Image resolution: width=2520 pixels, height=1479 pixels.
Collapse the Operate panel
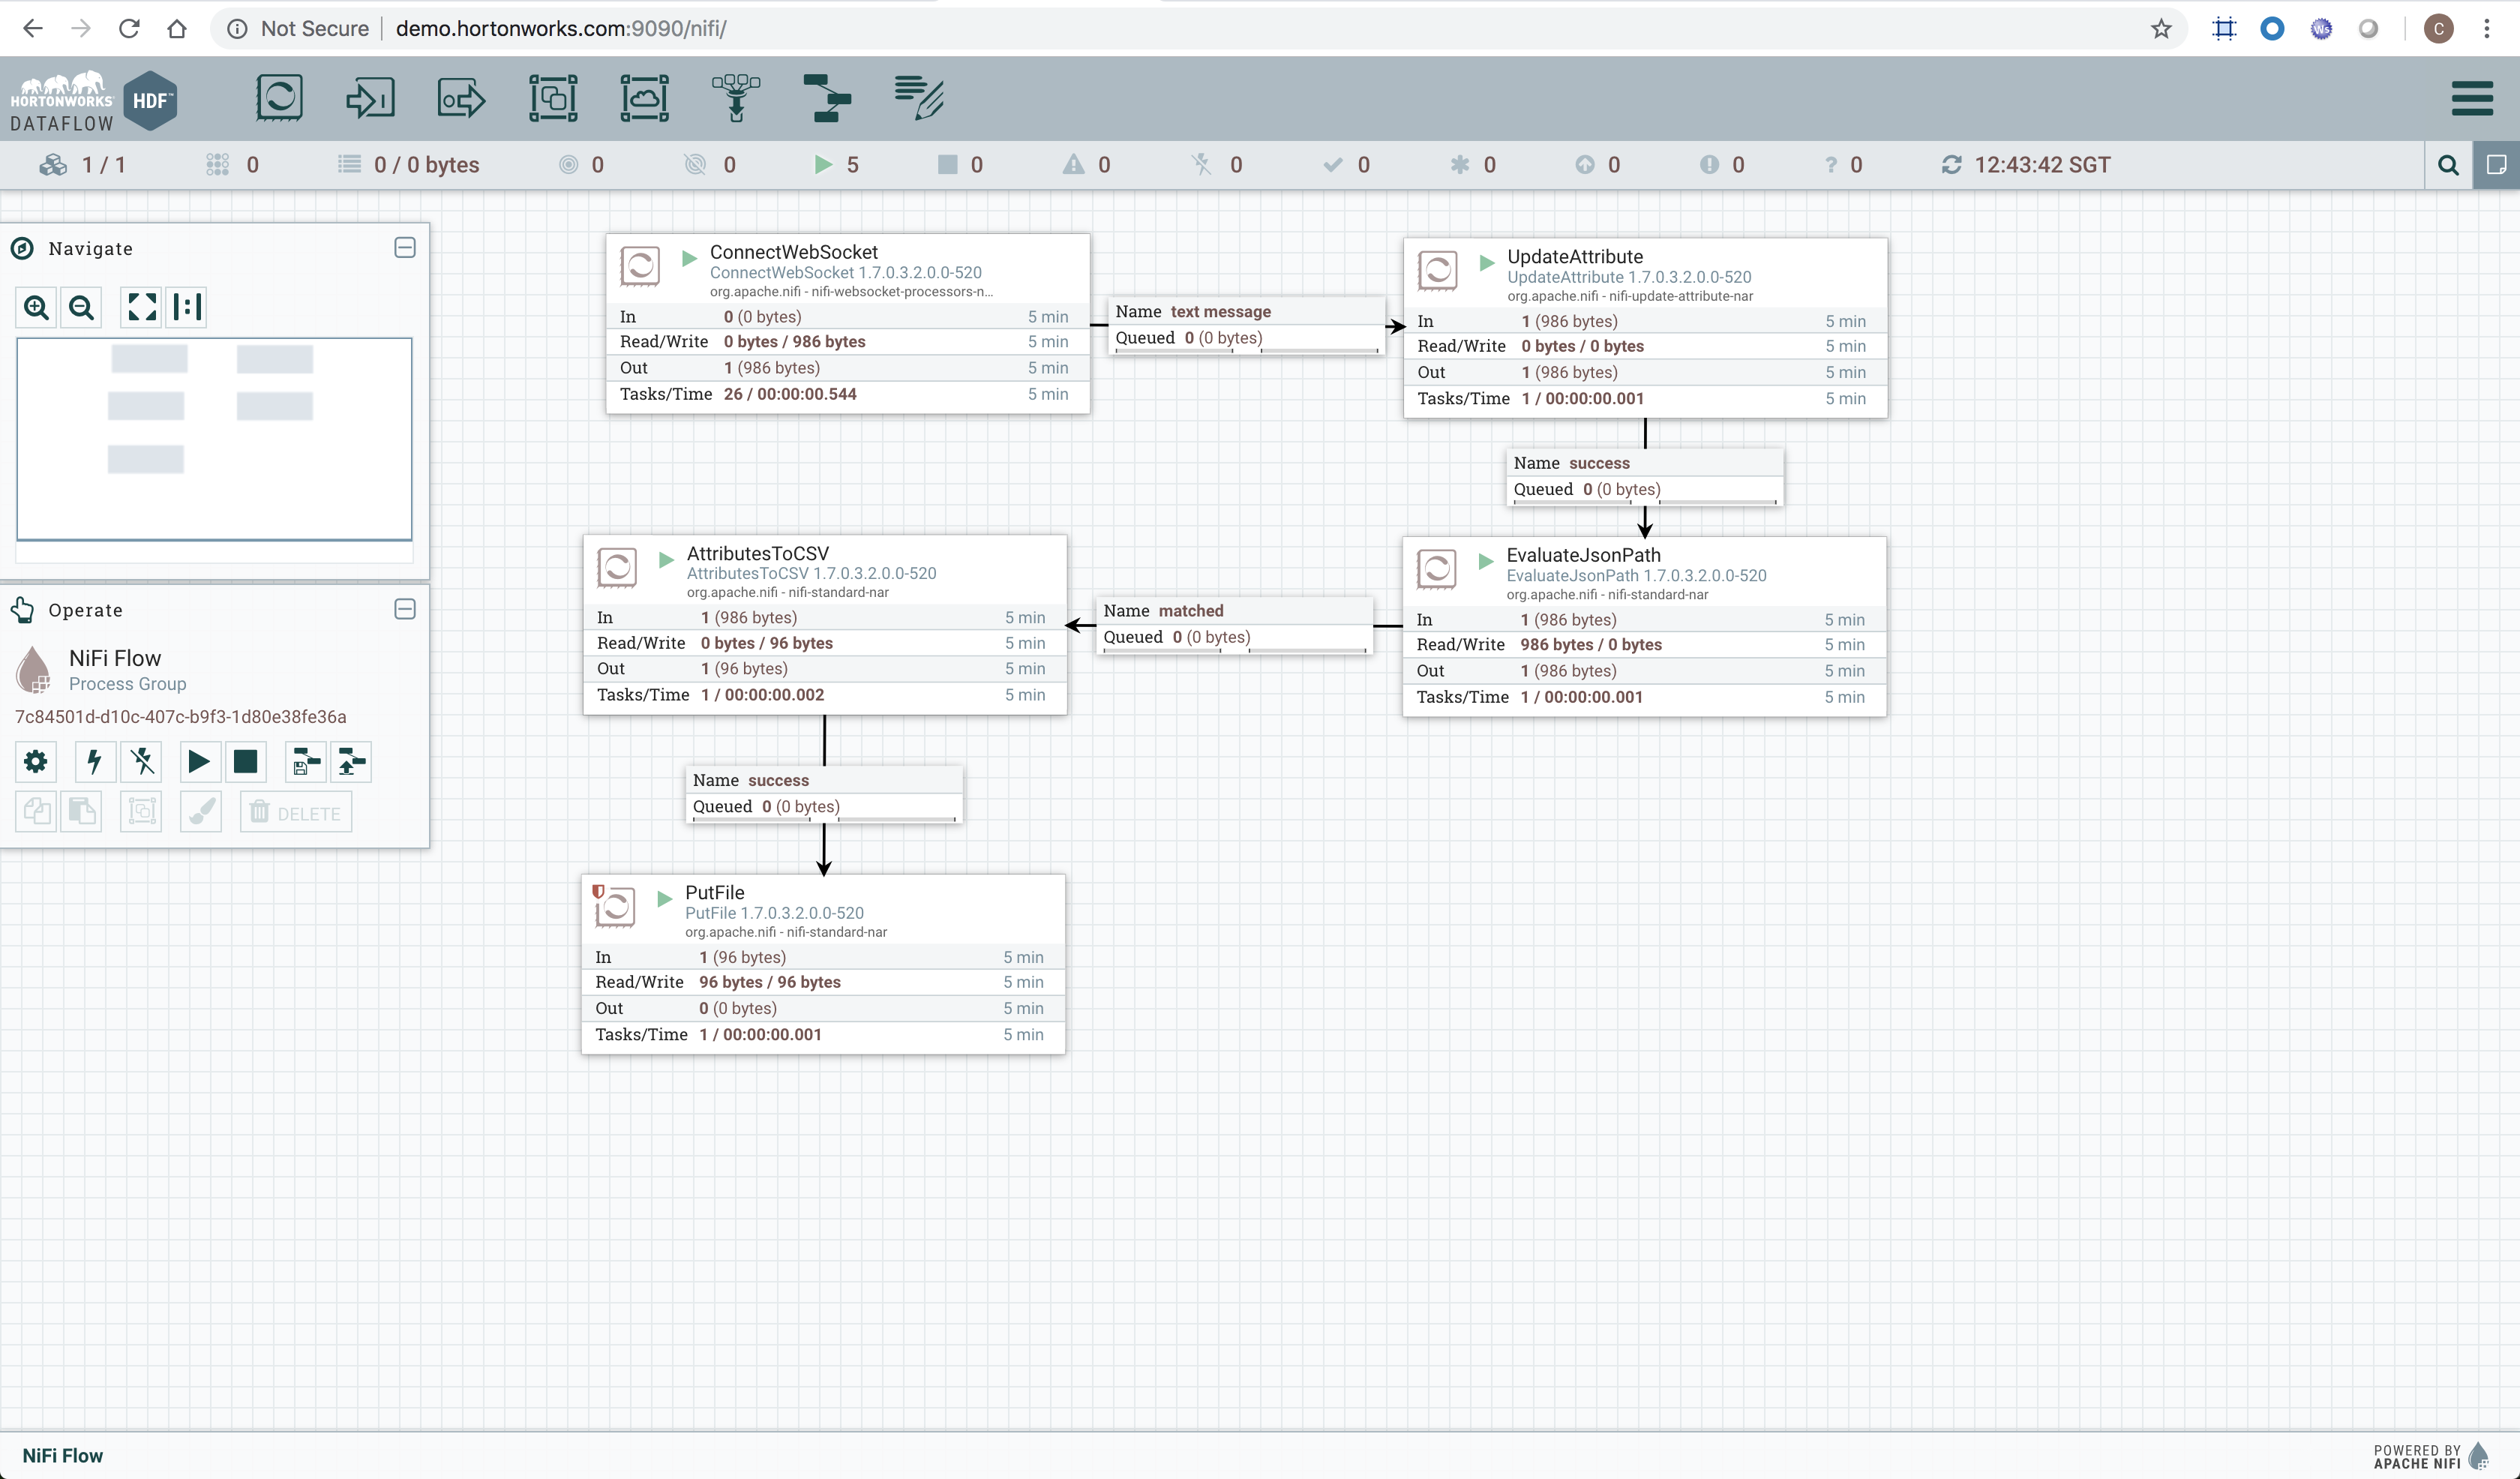click(405, 610)
